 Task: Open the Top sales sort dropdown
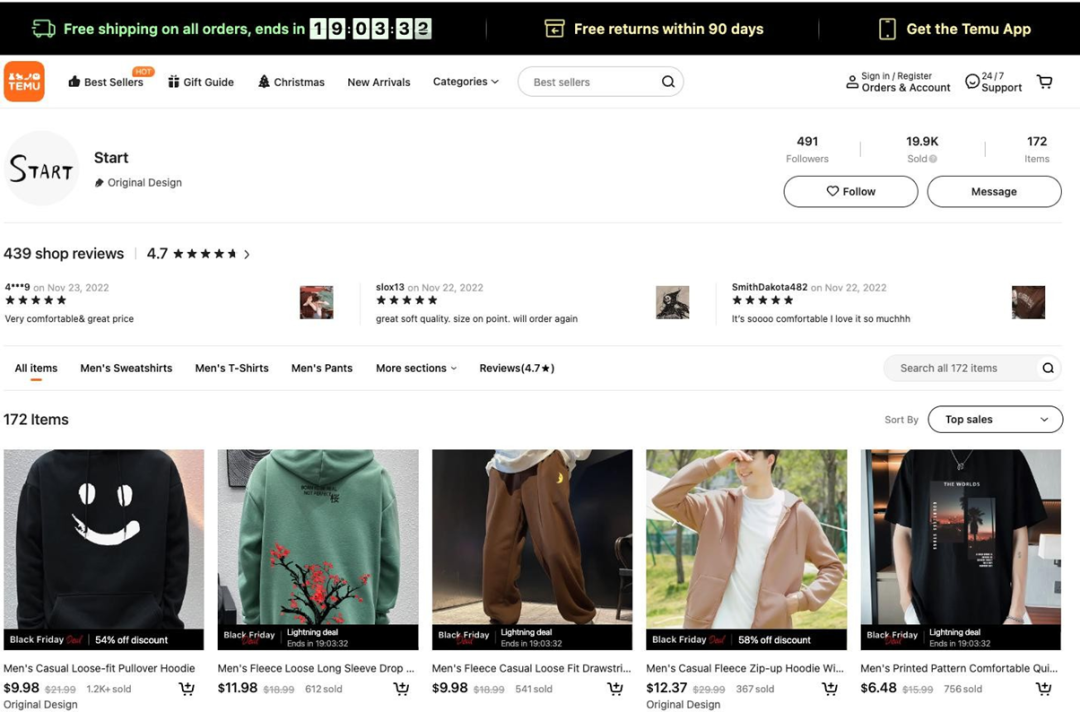tap(995, 420)
